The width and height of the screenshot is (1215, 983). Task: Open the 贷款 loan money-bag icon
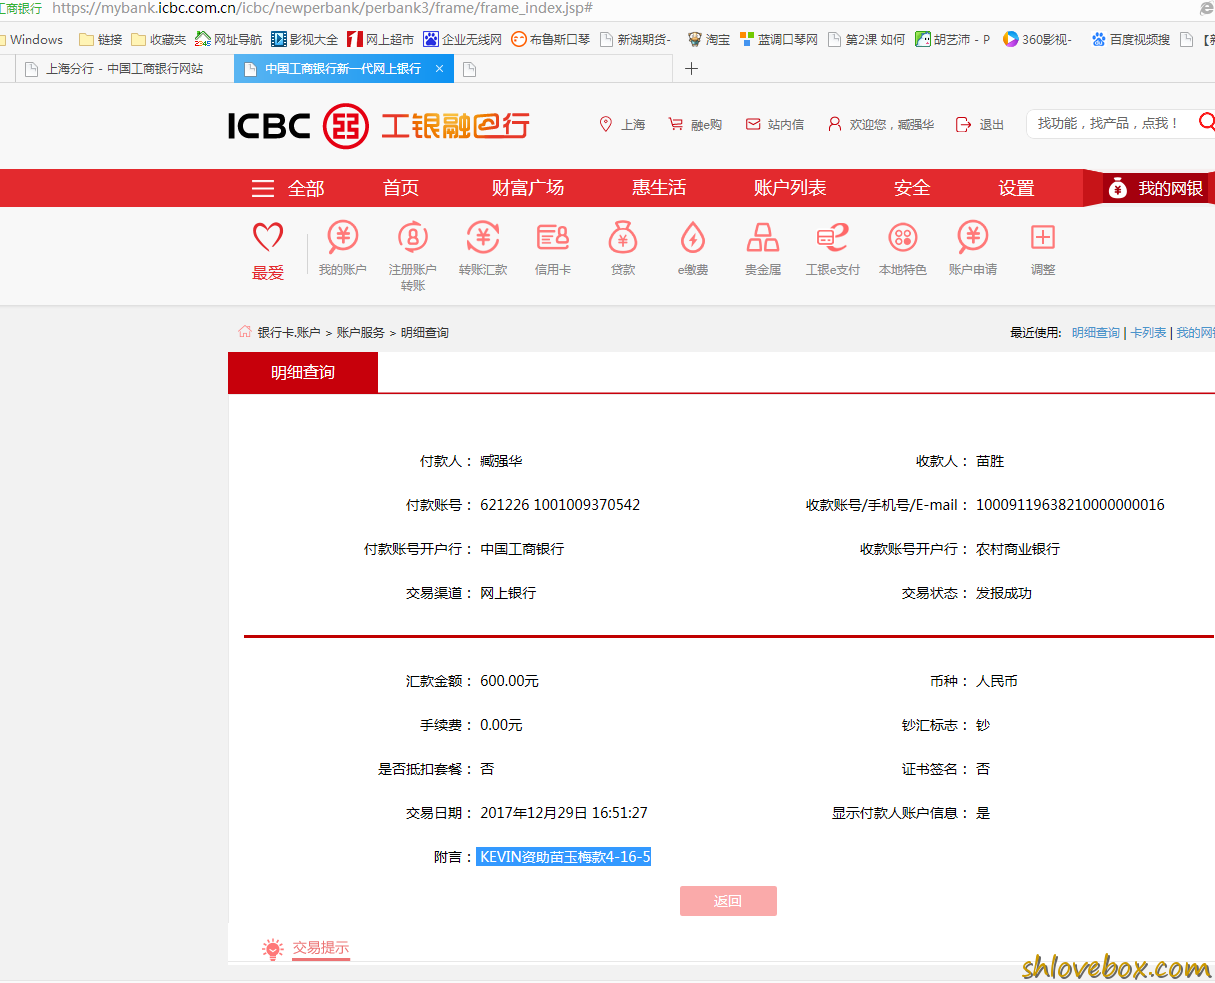623,238
